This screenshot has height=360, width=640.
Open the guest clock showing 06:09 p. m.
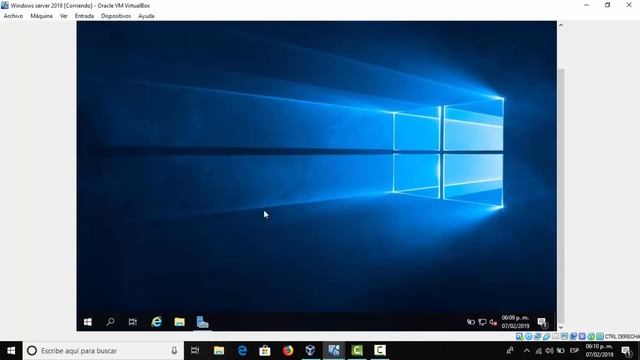pos(515,322)
